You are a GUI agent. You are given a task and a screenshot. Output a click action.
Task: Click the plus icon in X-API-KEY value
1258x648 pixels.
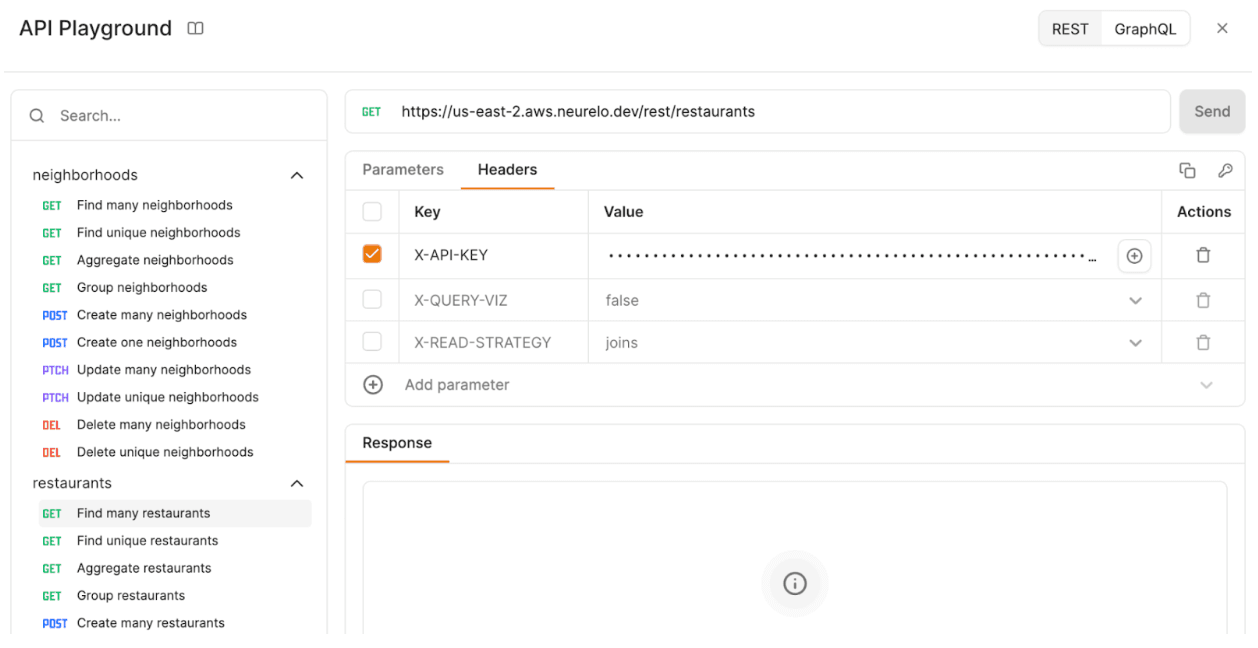(x=1134, y=256)
